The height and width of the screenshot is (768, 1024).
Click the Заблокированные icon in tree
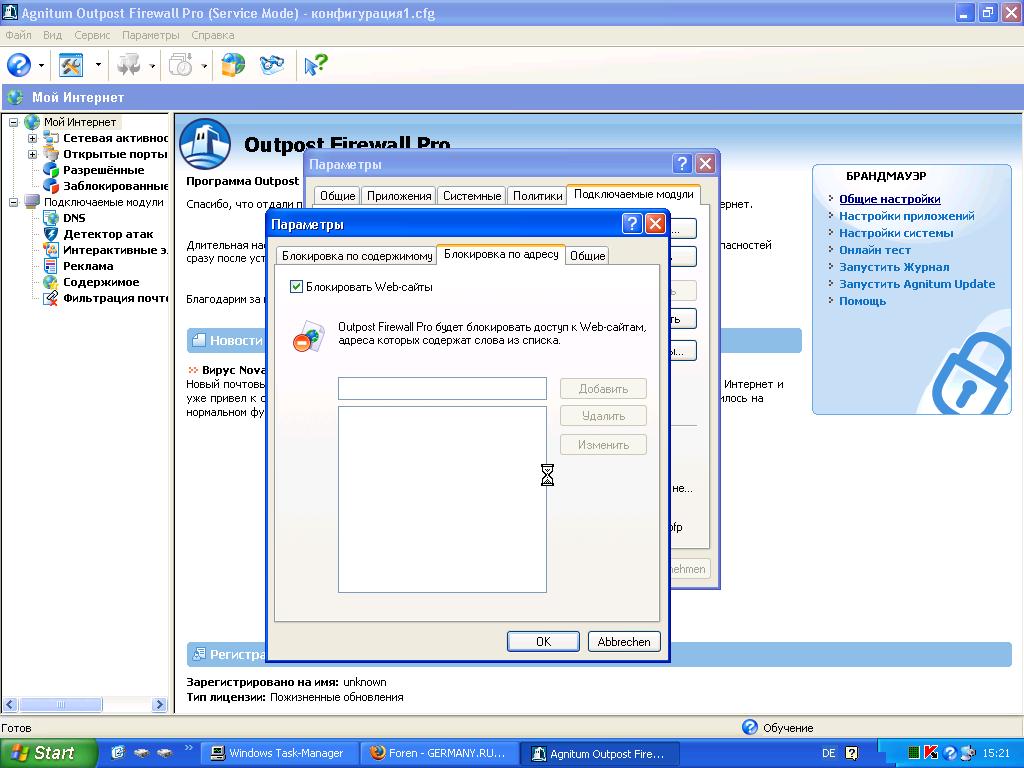50,186
